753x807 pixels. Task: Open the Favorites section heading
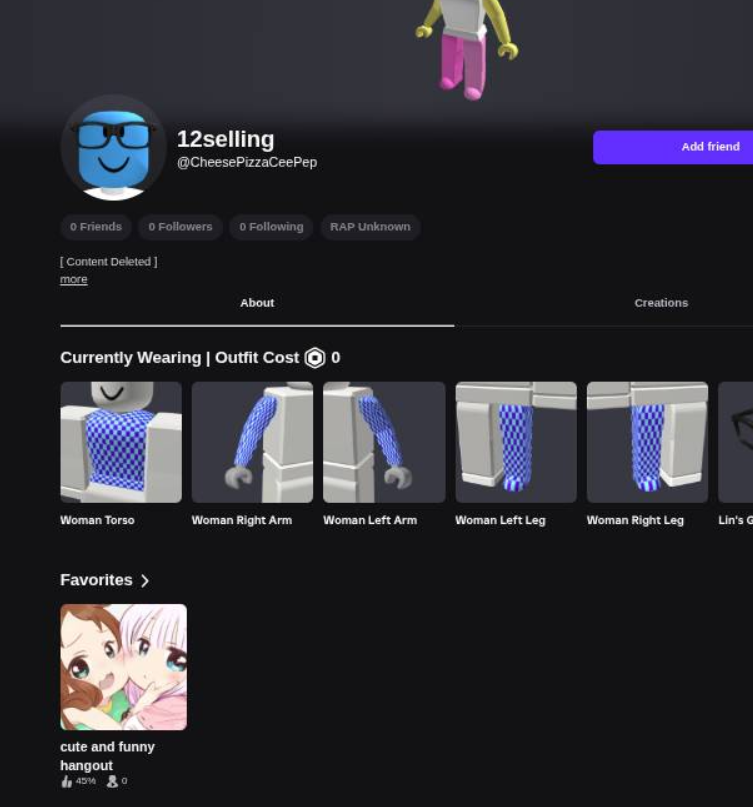coord(96,580)
